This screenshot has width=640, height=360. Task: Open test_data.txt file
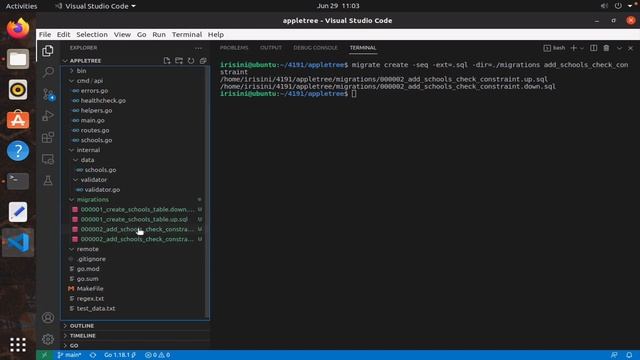(x=96, y=309)
